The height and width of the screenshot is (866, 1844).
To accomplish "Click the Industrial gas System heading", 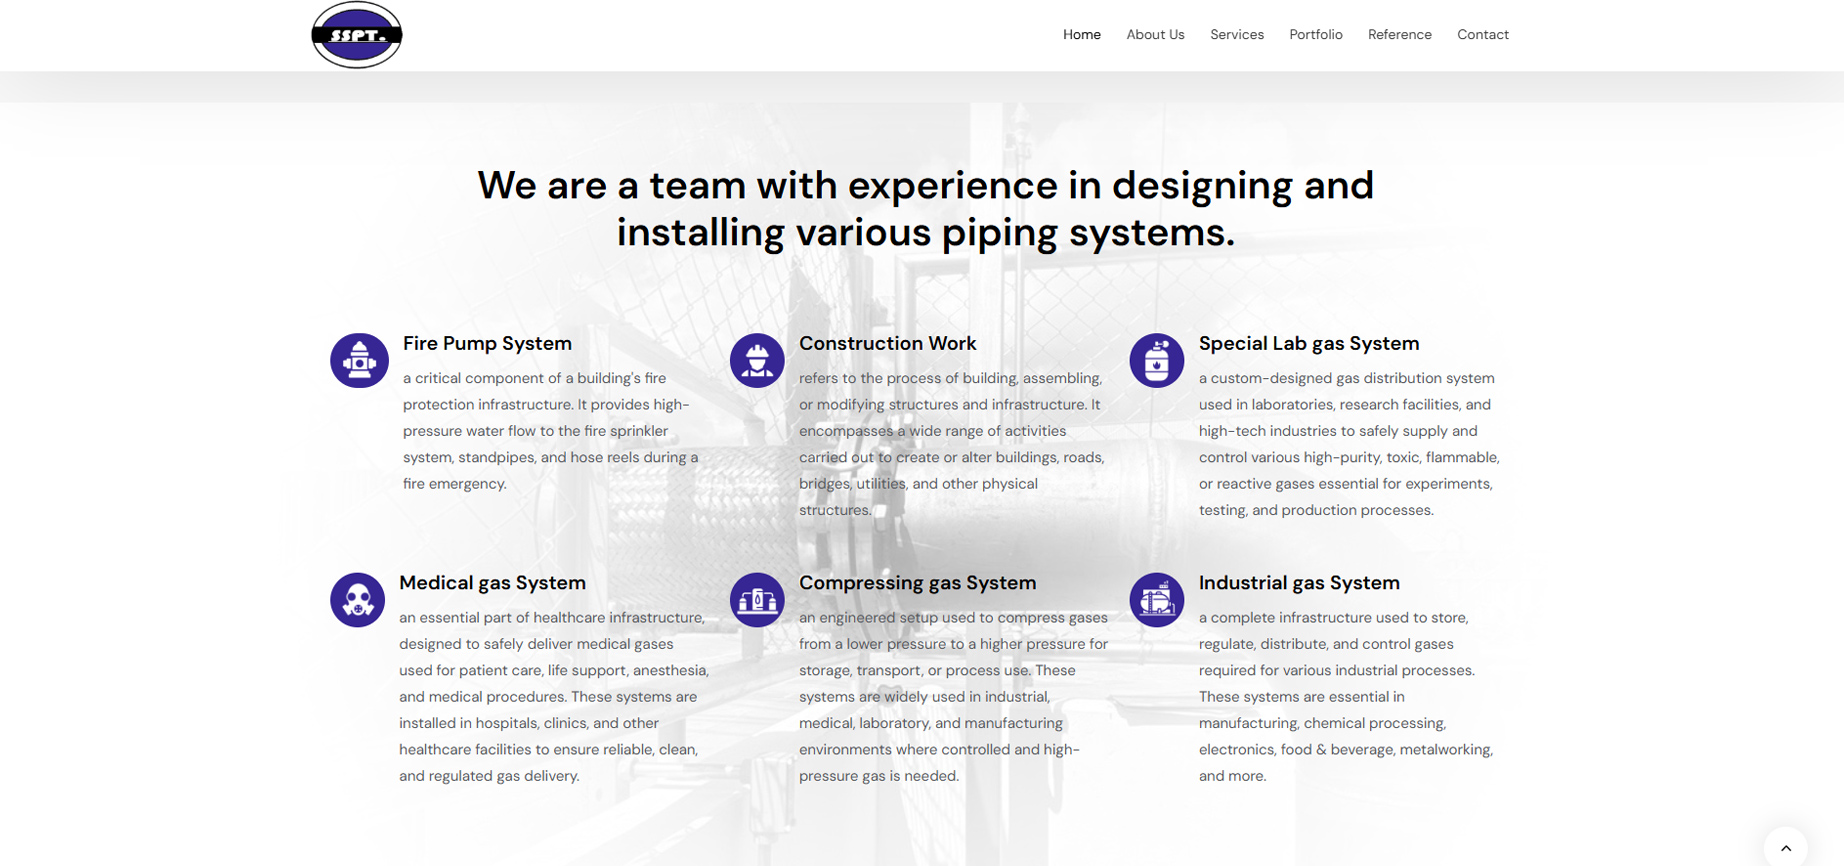I will (1298, 583).
